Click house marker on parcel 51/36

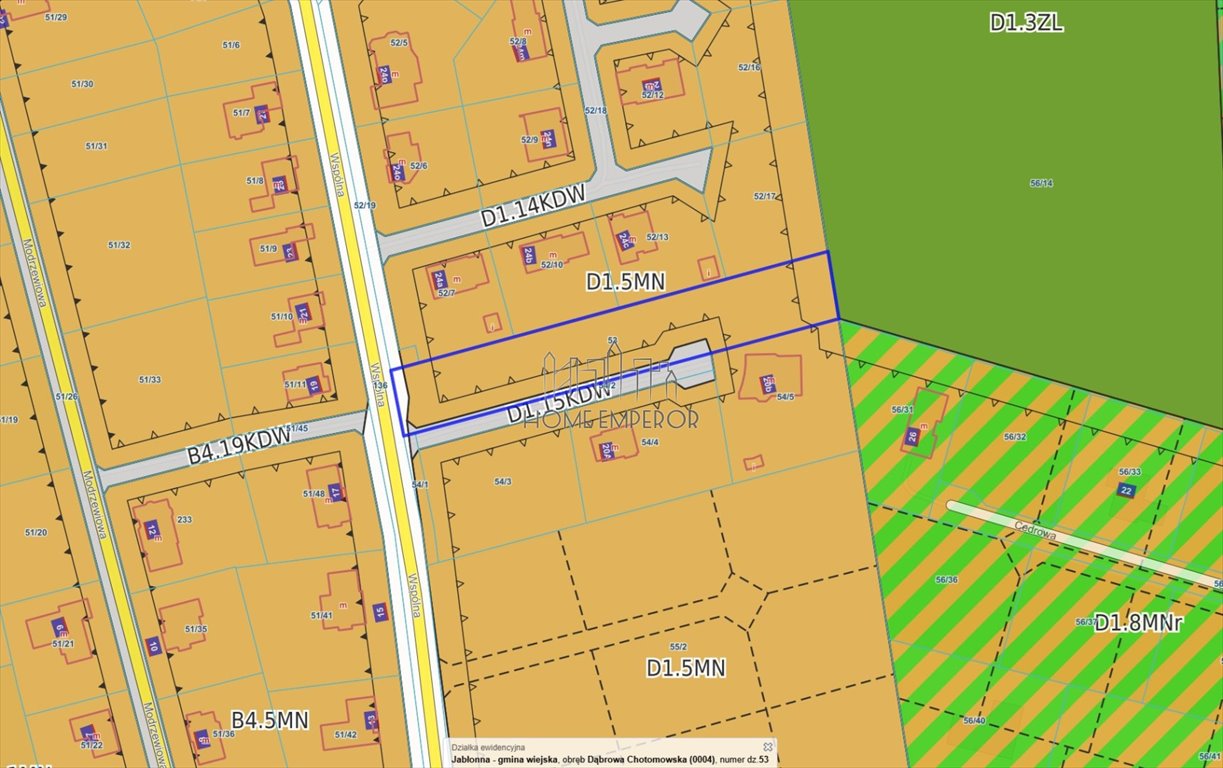pyautogui.click(x=202, y=739)
